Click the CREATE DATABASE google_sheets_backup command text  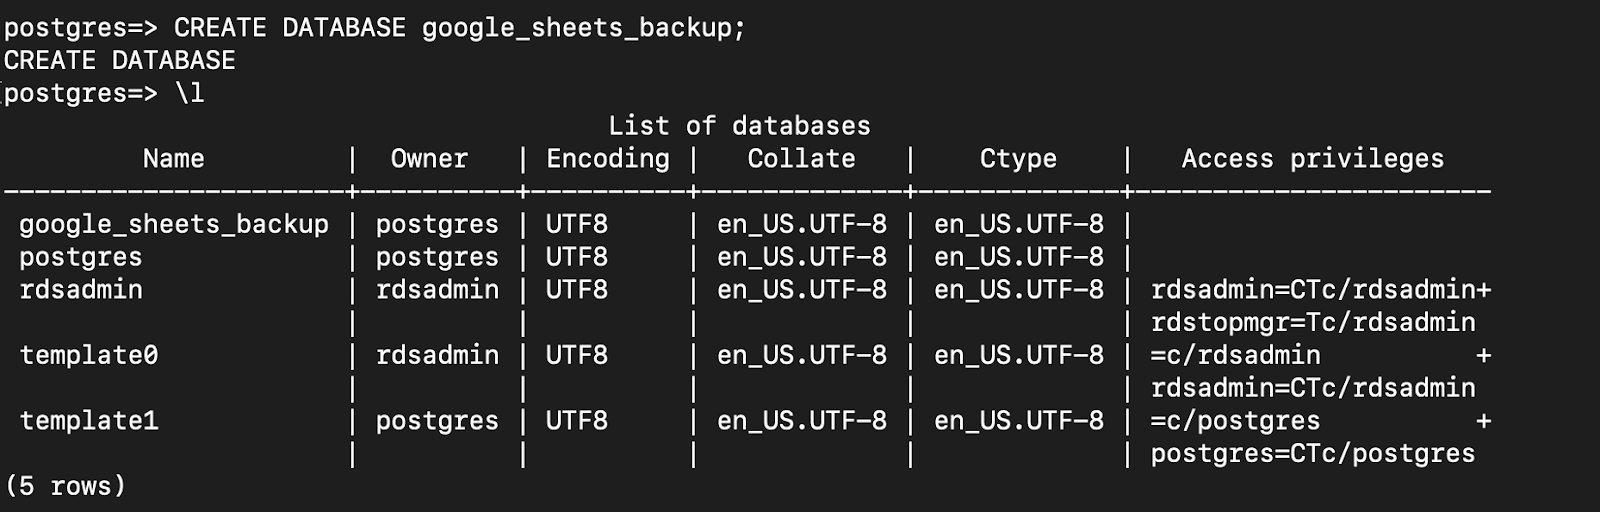click(460, 28)
